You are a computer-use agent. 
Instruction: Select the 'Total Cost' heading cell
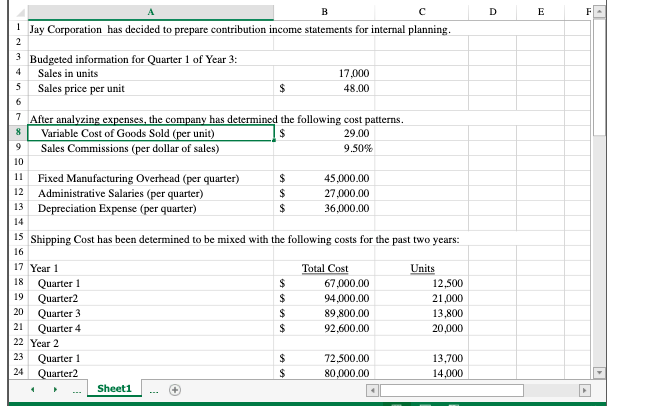click(x=324, y=268)
